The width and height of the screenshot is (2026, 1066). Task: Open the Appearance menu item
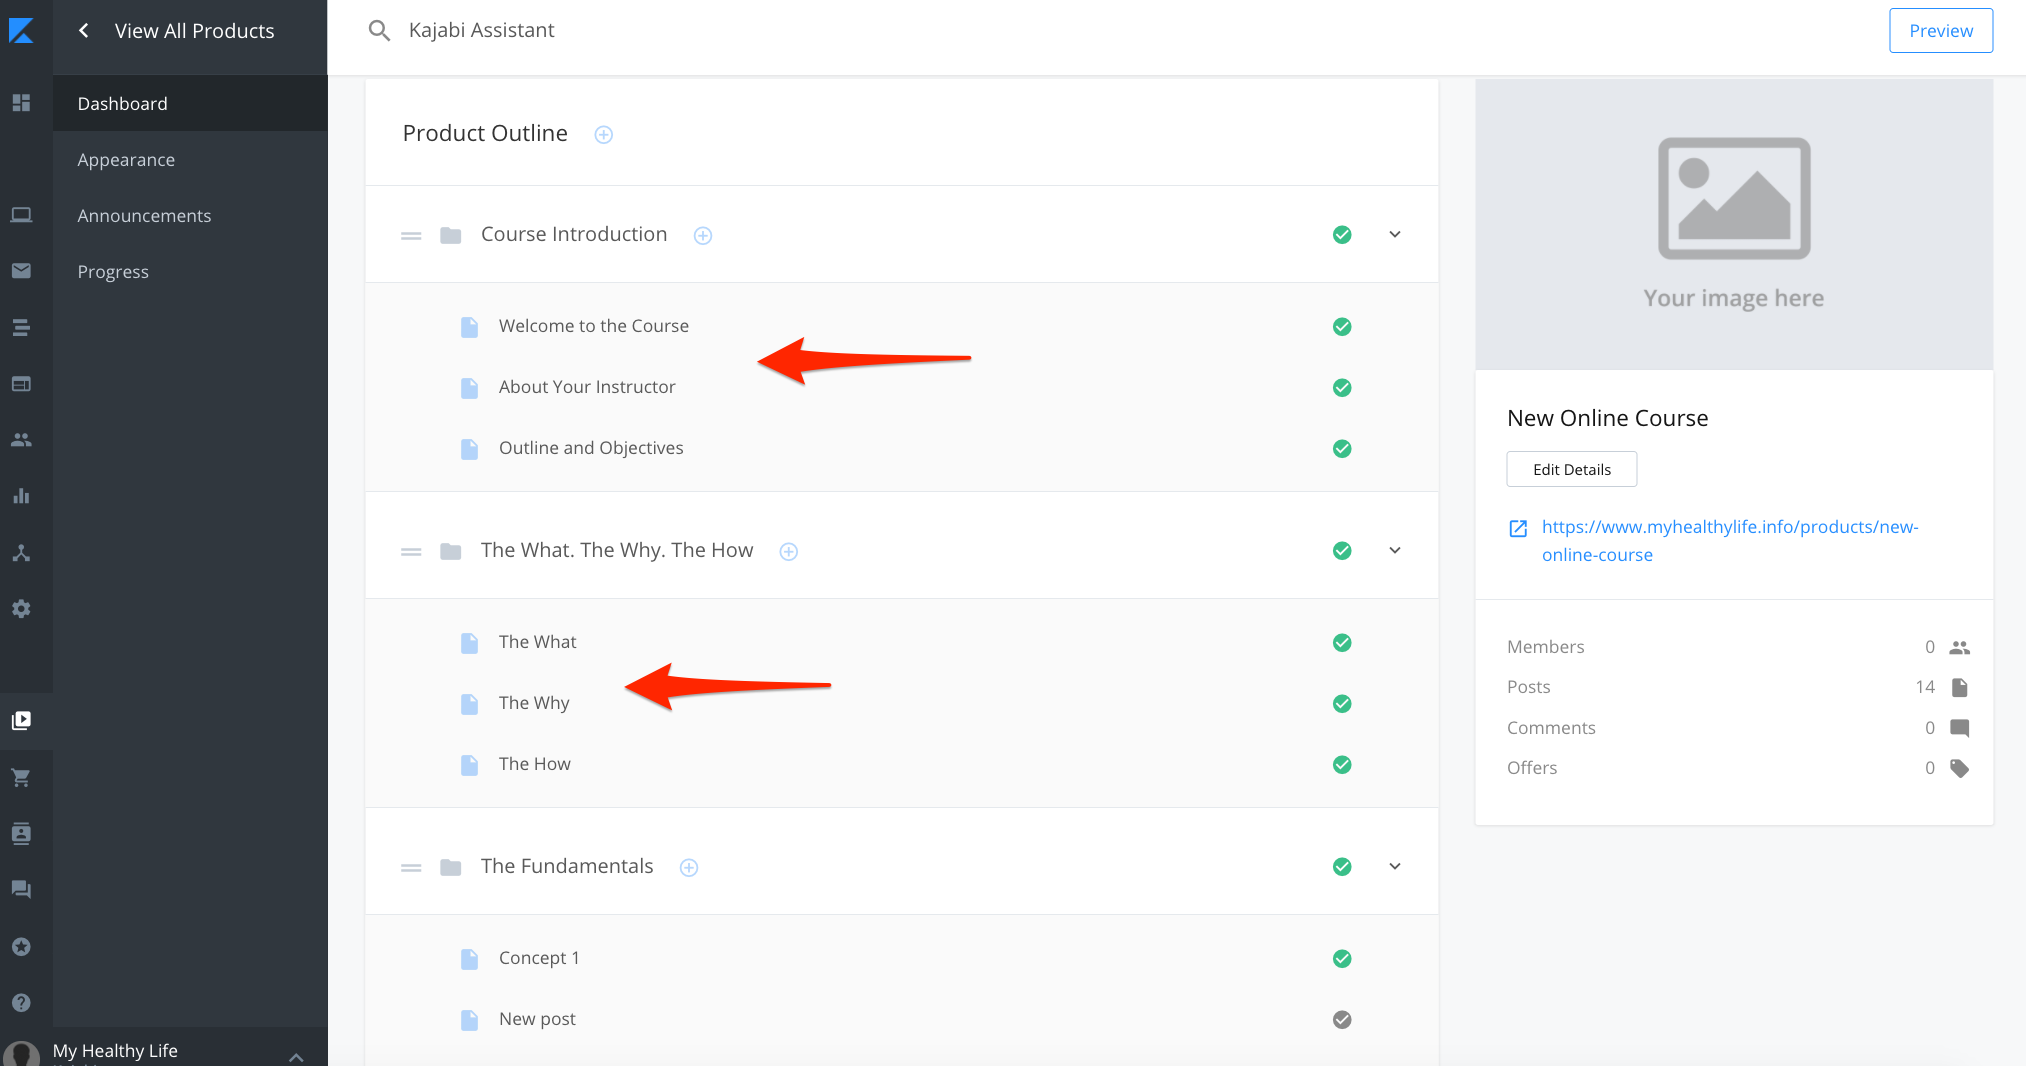tap(126, 159)
